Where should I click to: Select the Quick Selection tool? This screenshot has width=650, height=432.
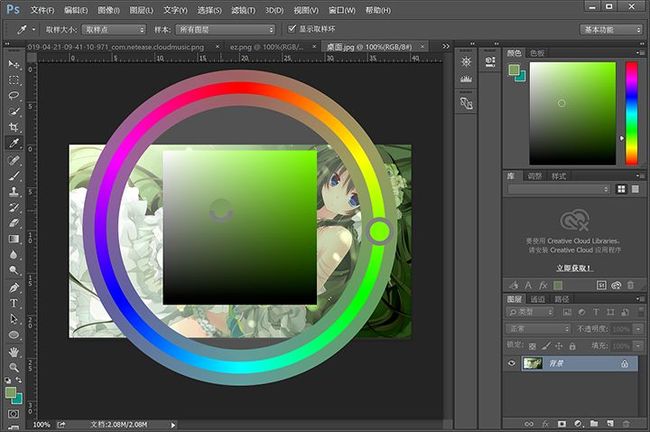pos(14,112)
